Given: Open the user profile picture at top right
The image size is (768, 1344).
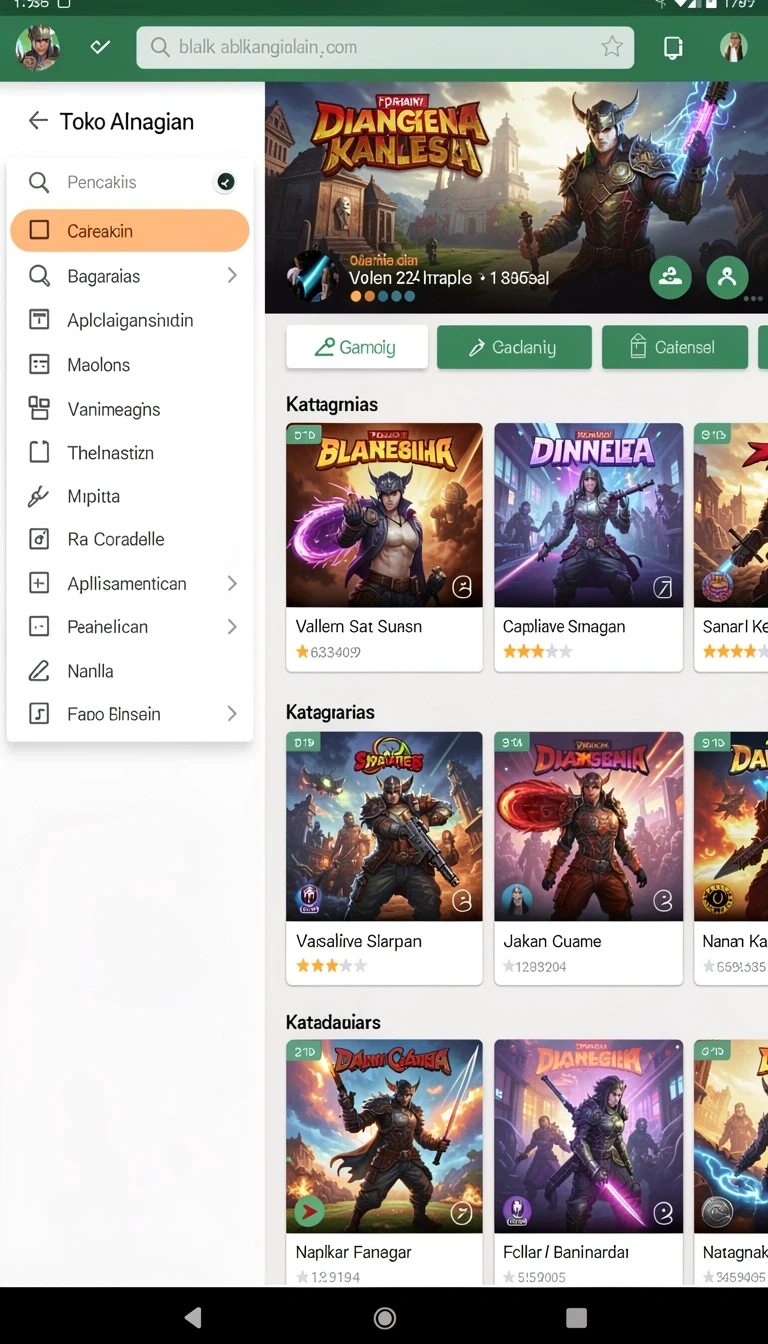Looking at the screenshot, I should click(x=734, y=47).
